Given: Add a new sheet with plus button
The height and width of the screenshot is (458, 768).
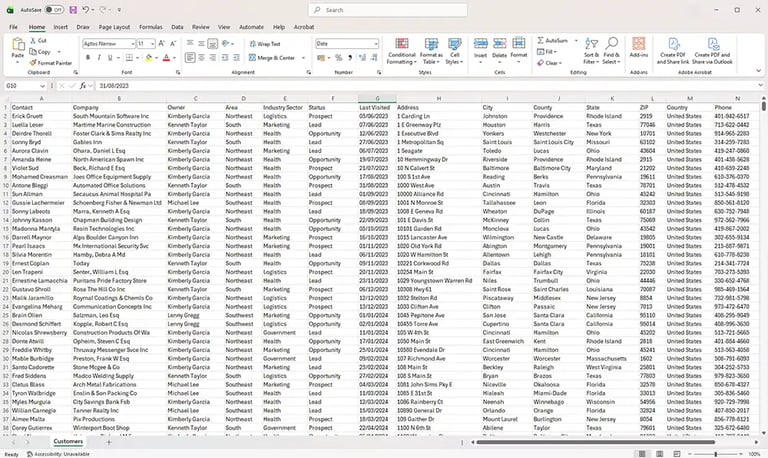Looking at the screenshot, I should click(x=109, y=442).
